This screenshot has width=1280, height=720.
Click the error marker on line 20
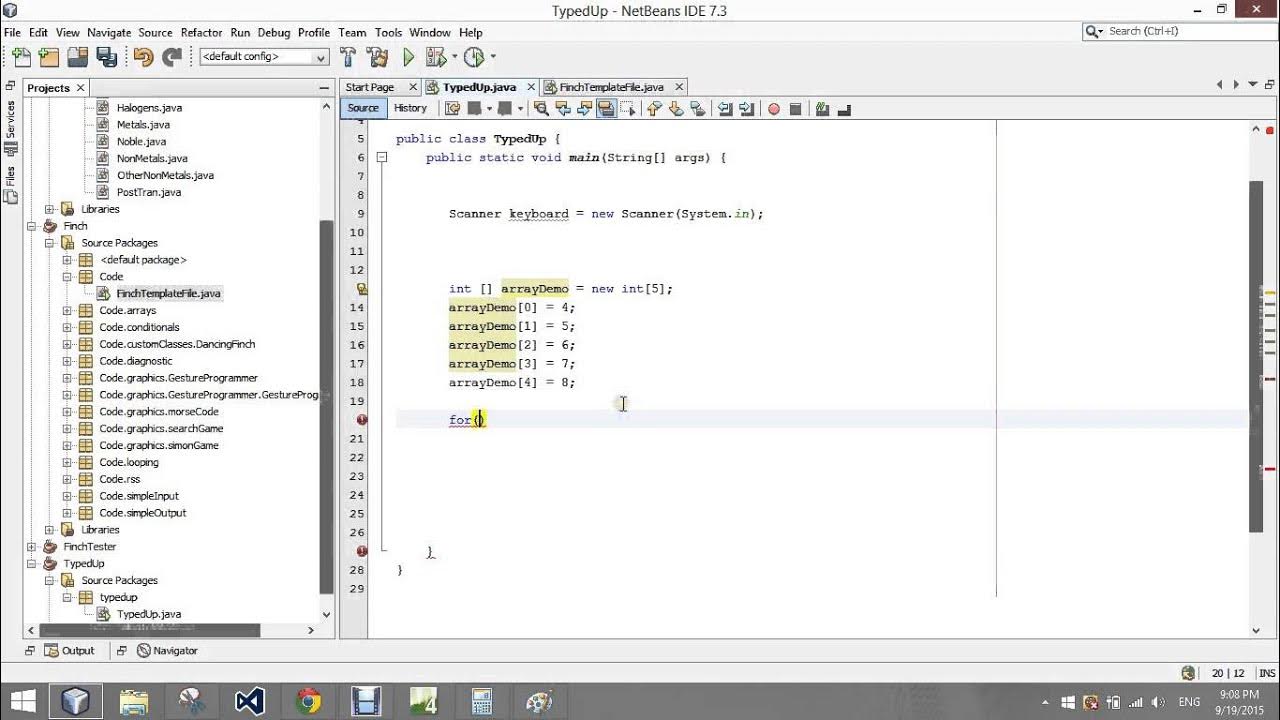click(362, 420)
